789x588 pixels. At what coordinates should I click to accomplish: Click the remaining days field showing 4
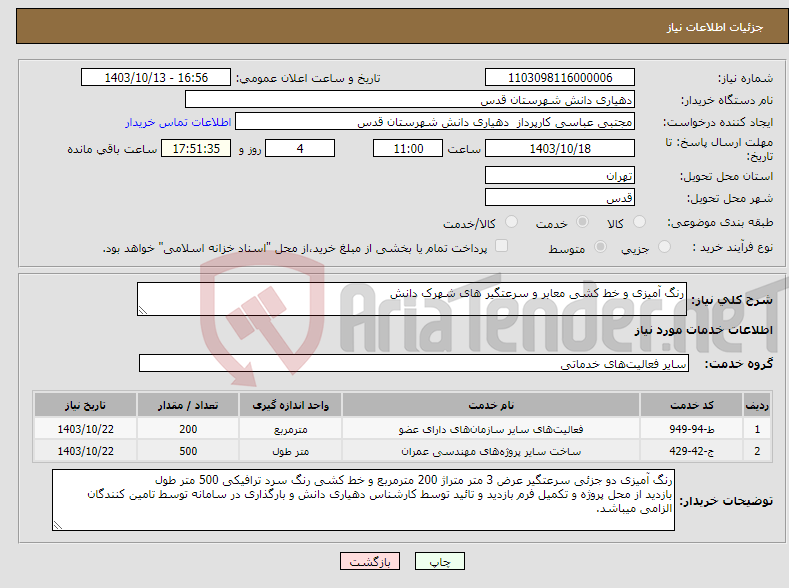pos(300,148)
